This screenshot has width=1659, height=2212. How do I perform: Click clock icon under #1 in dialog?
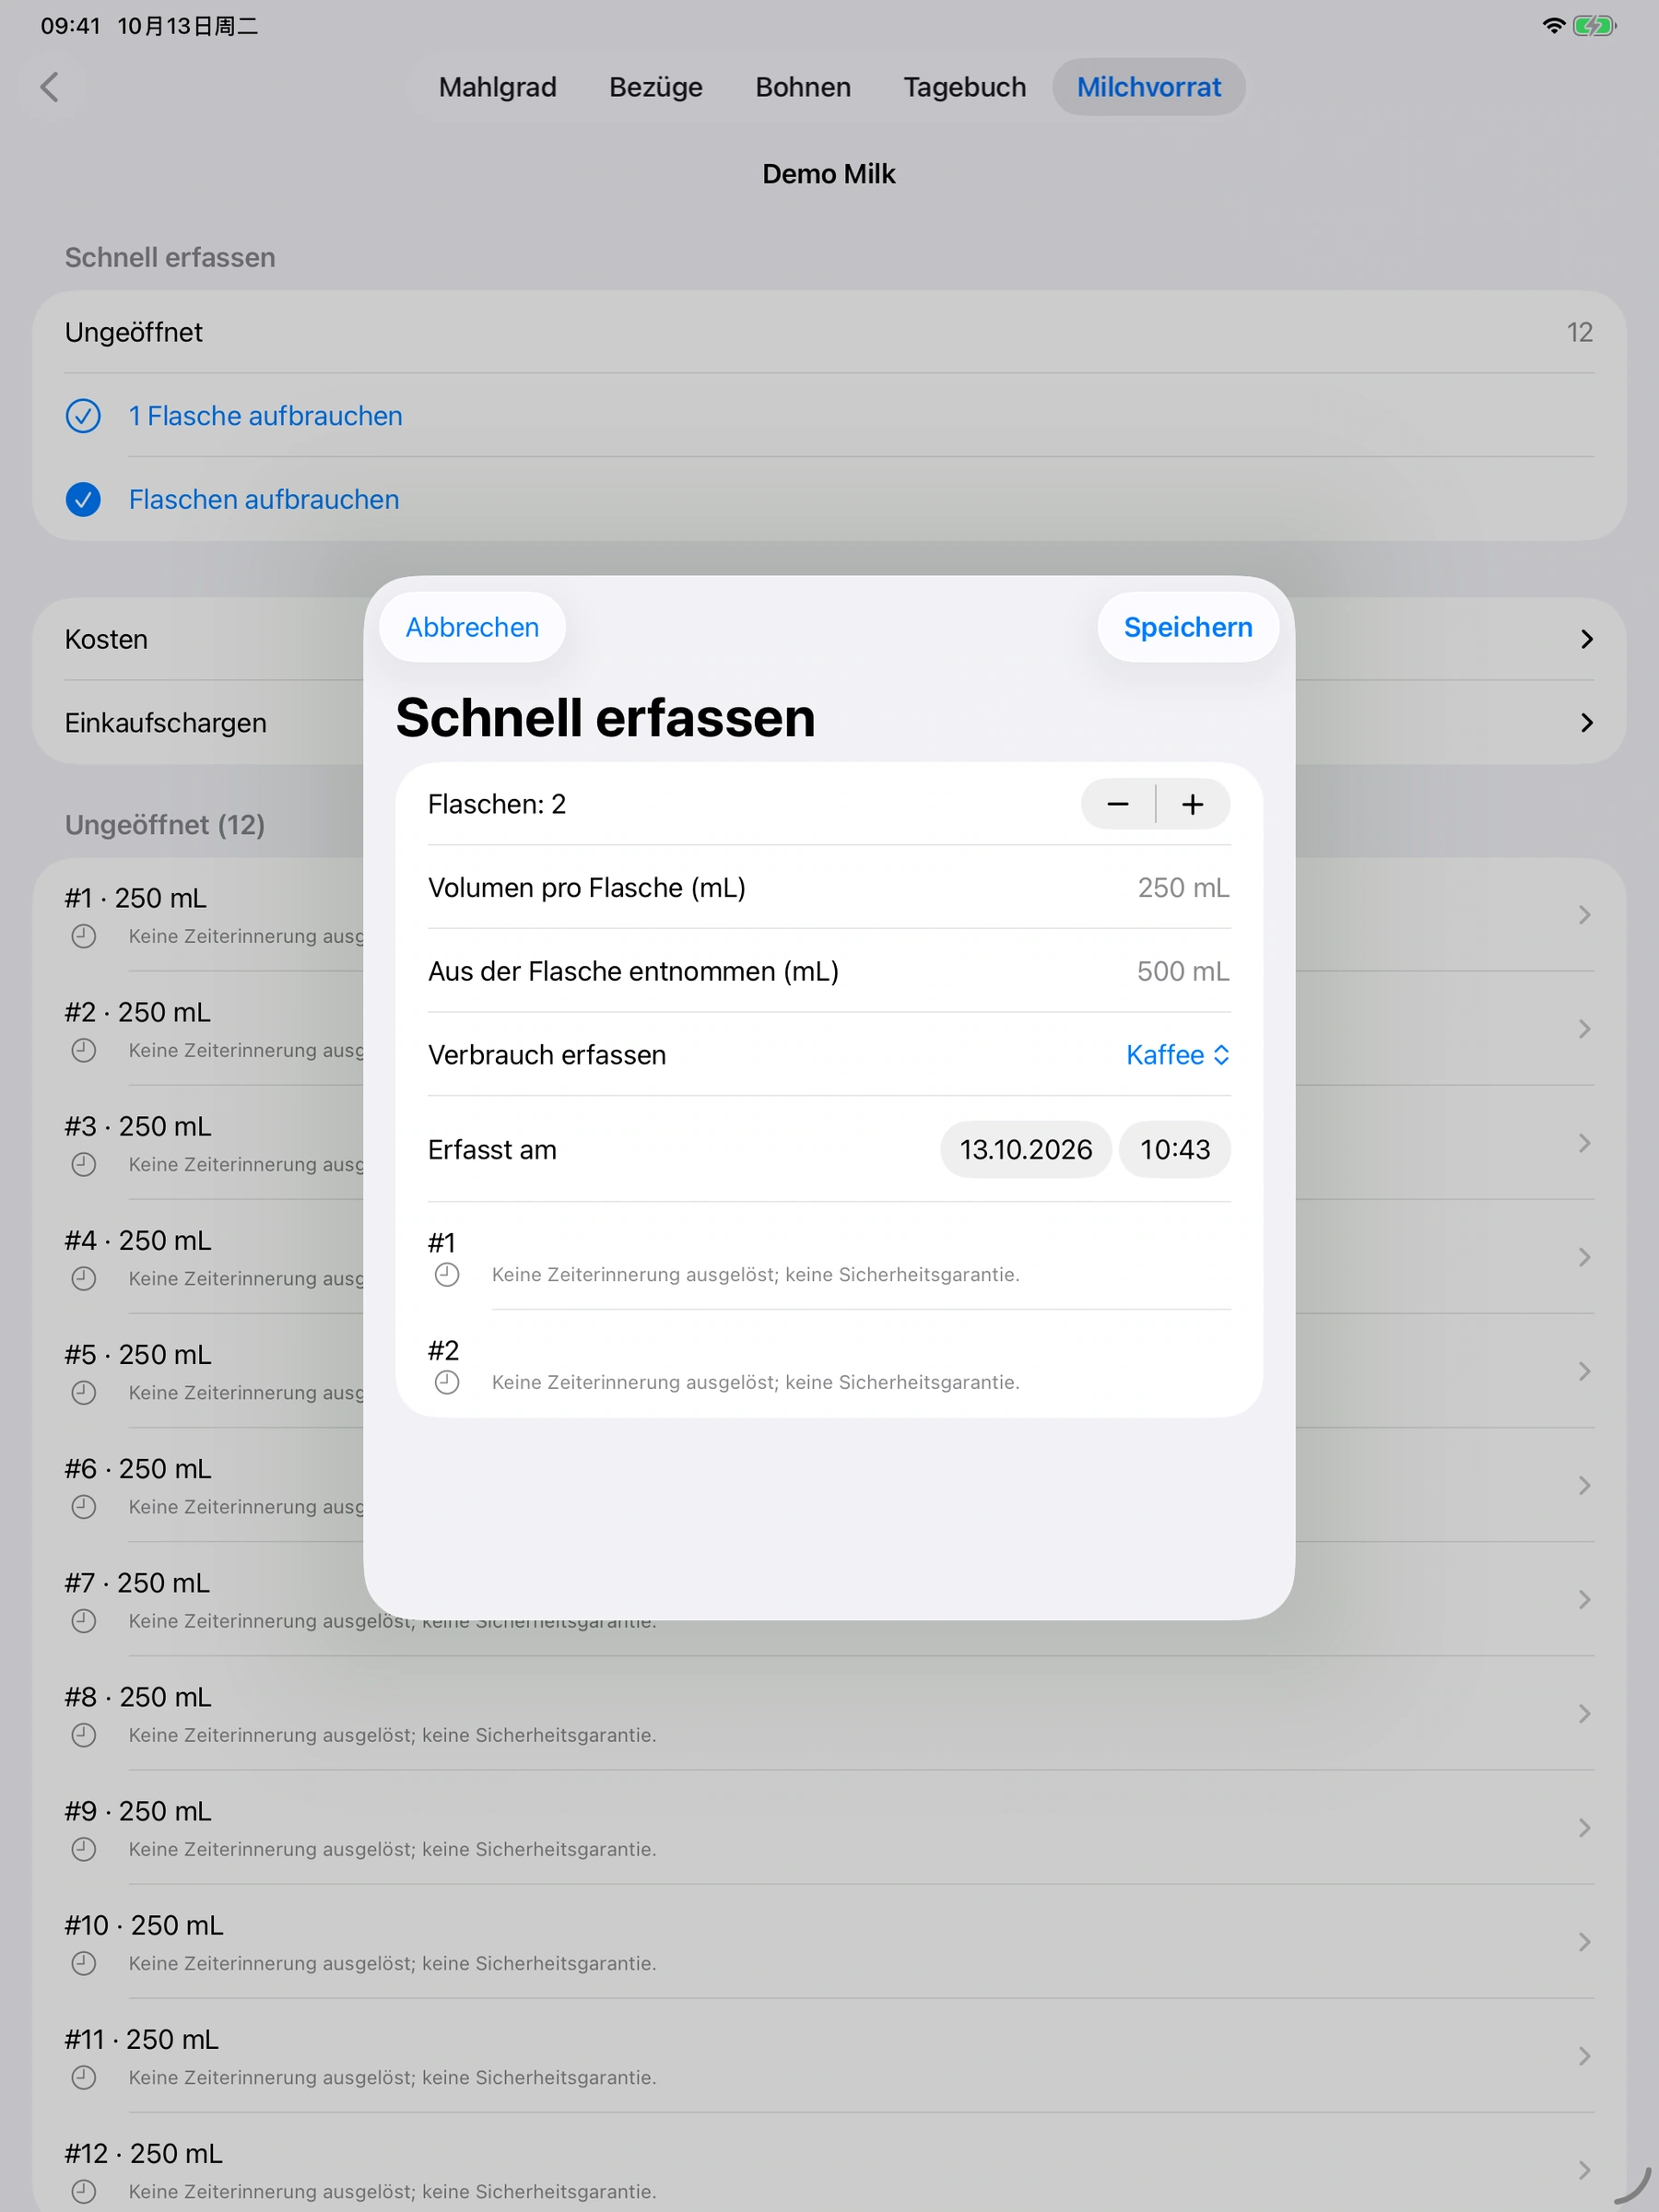tap(447, 1275)
